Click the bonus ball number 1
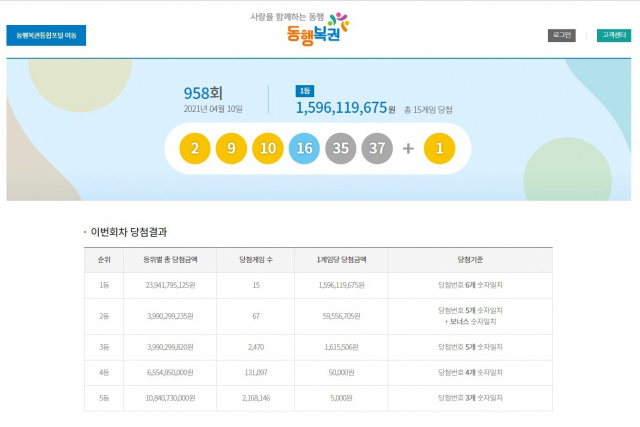The image size is (640, 427). pyautogui.click(x=440, y=148)
